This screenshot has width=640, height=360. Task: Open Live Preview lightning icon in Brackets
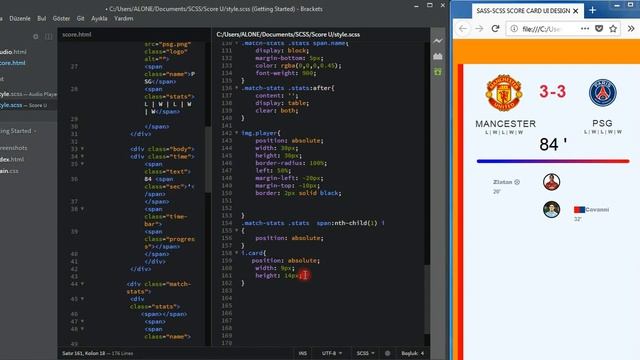click(x=438, y=41)
